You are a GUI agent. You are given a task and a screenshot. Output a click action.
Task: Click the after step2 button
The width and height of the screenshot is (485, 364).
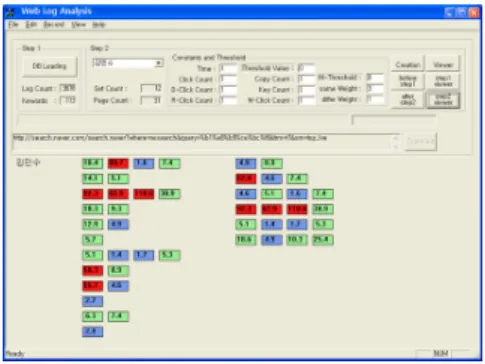click(408, 100)
